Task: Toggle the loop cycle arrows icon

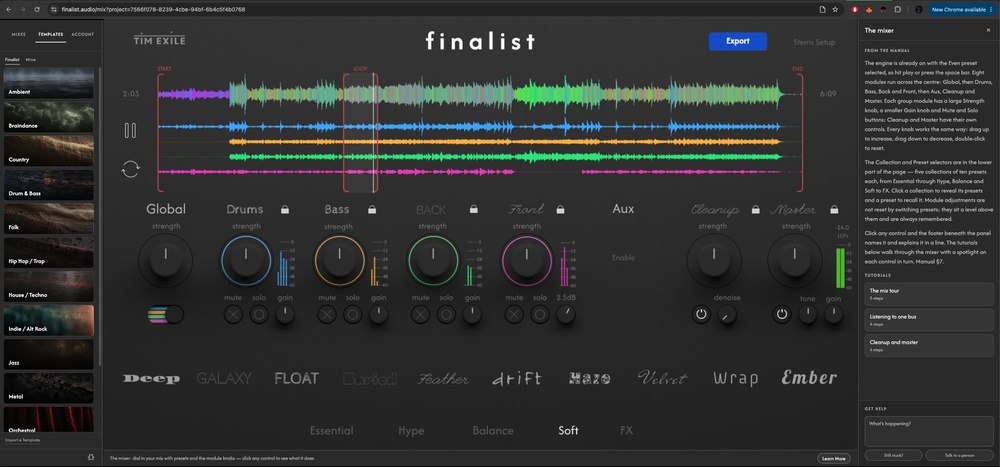Action: (x=130, y=169)
